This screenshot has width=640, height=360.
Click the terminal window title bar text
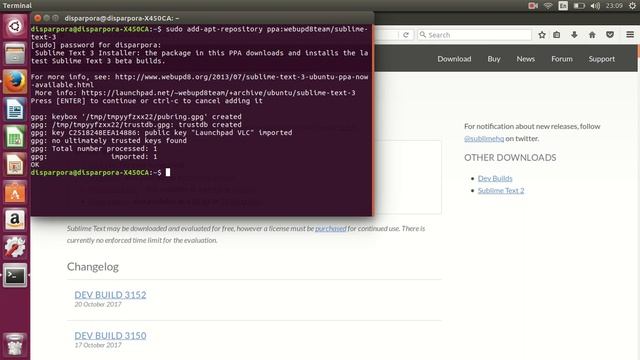pos(122,18)
